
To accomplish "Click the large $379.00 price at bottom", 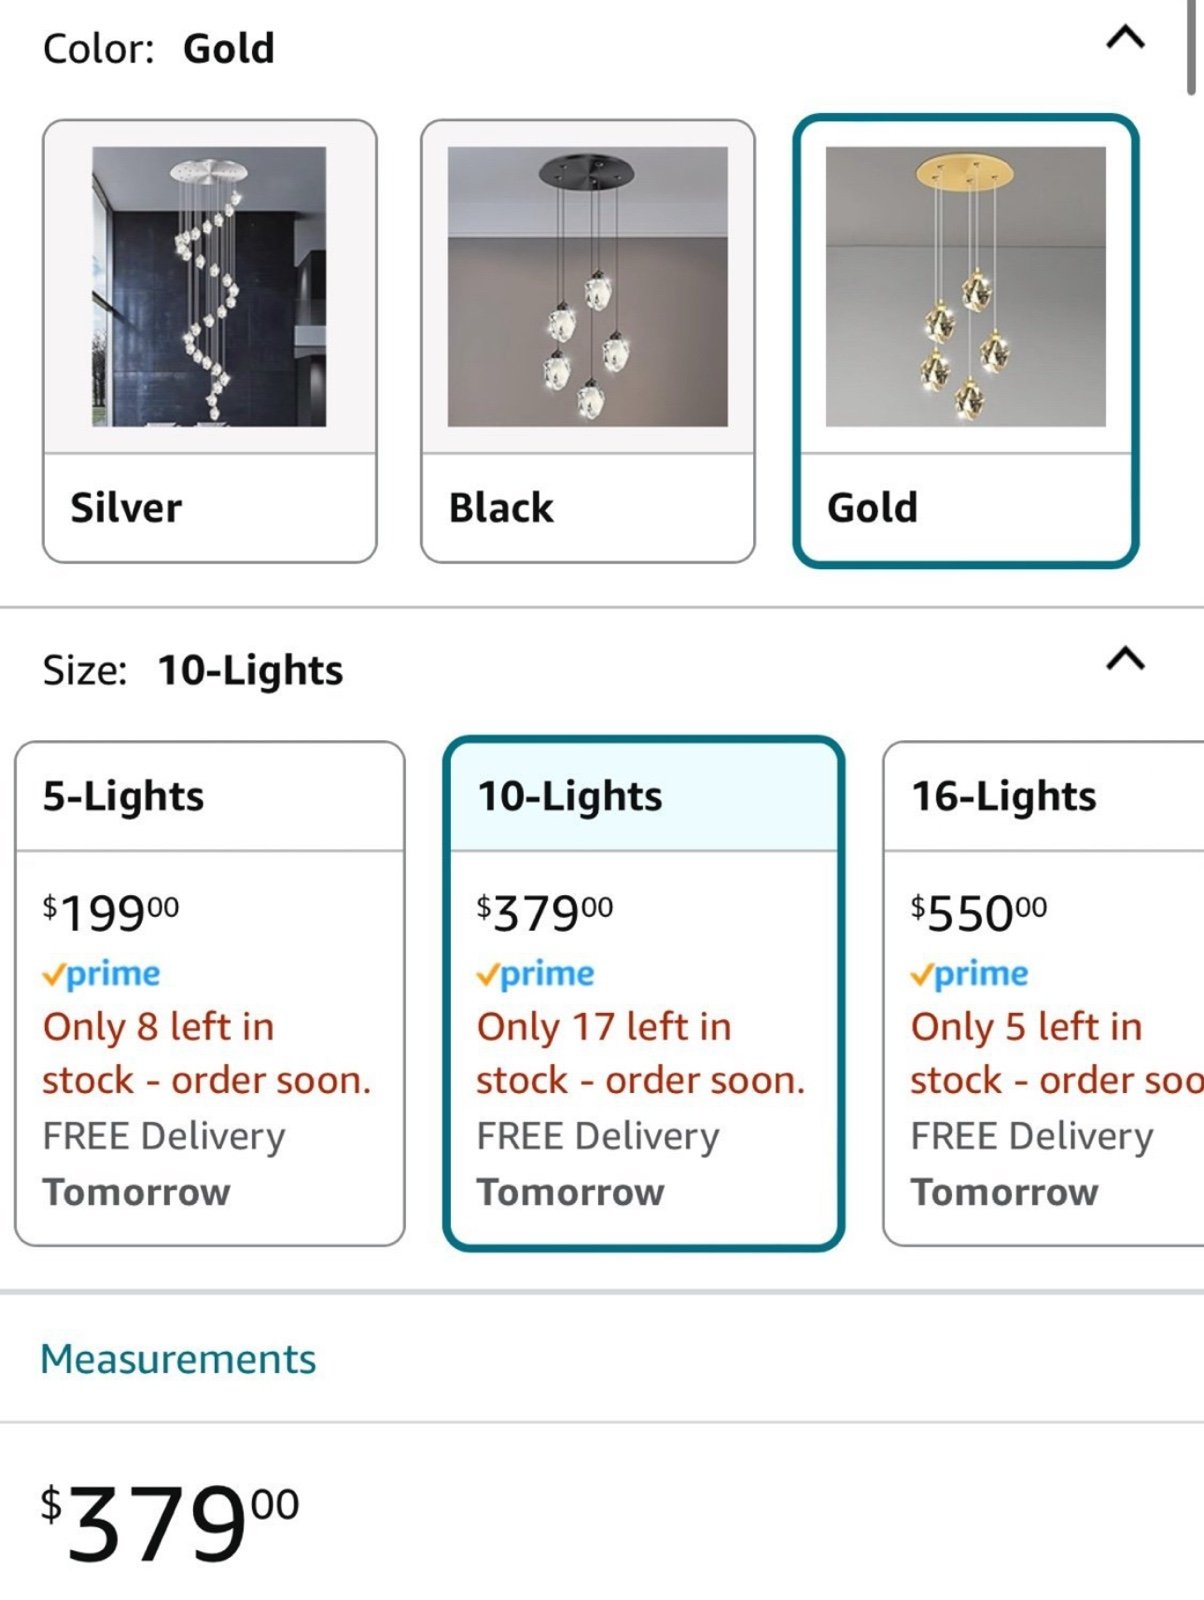I will click(169, 1523).
